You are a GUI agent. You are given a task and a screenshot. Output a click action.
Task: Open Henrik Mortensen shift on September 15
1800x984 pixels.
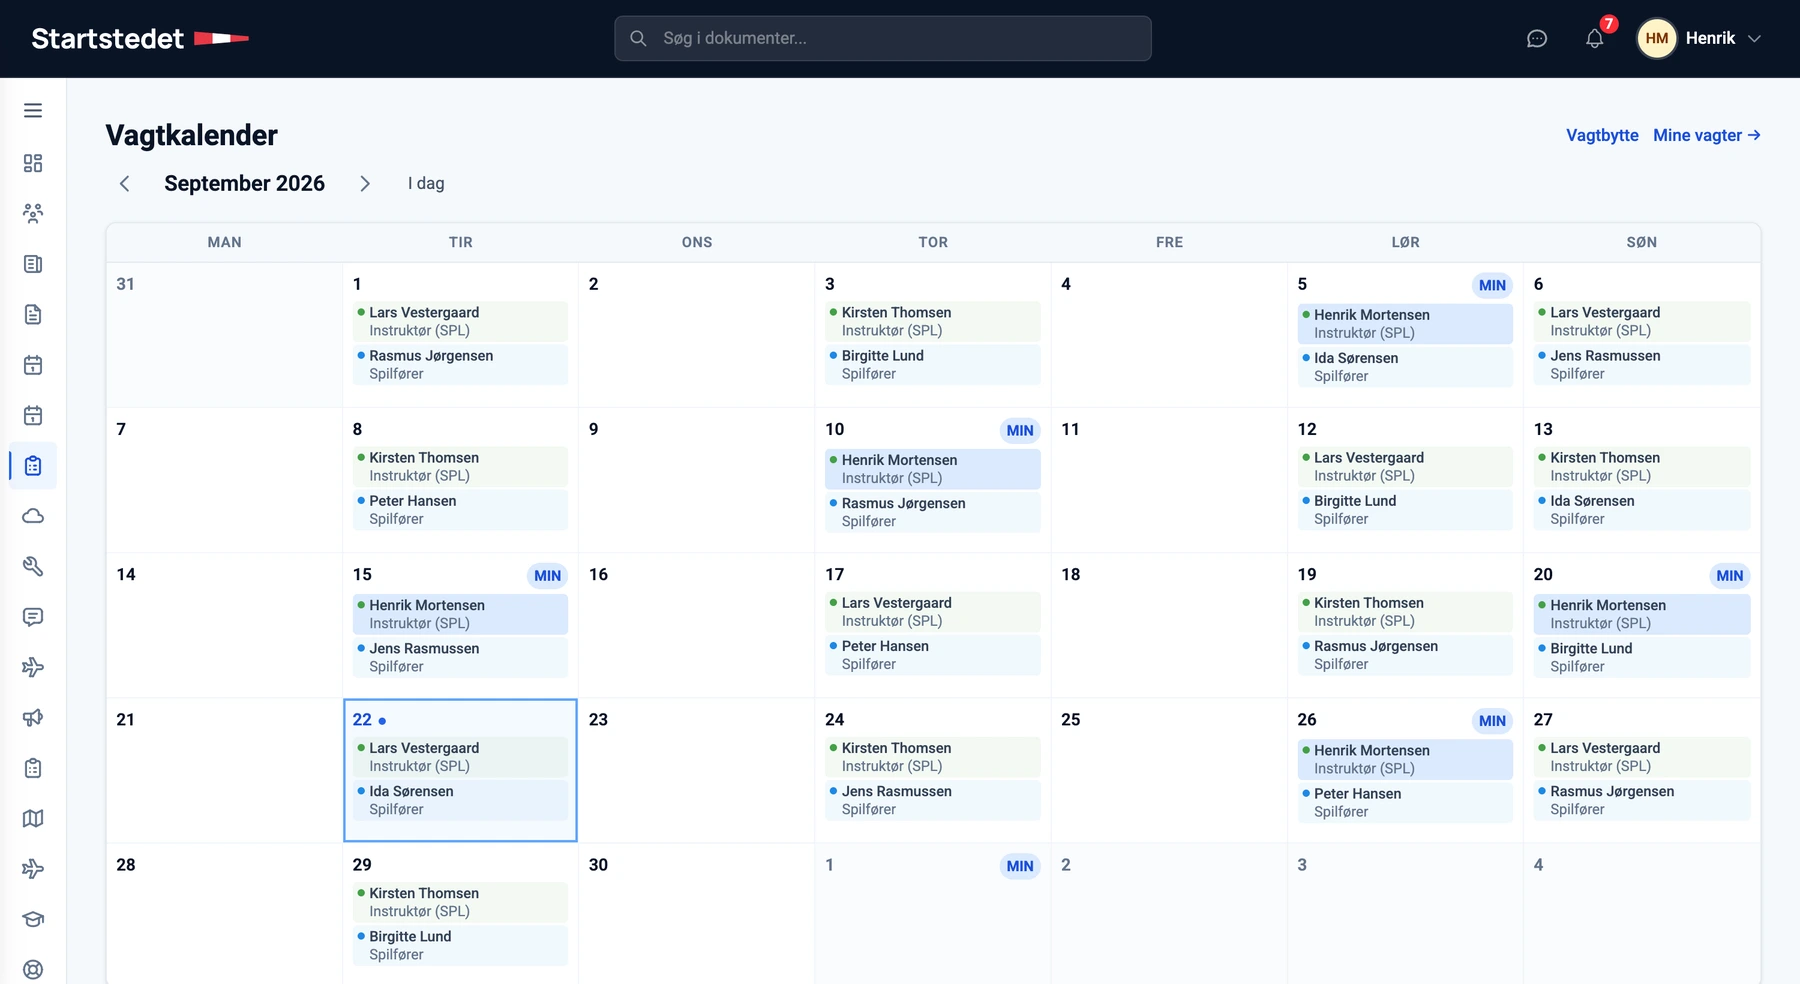pyautogui.click(x=460, y=614)
